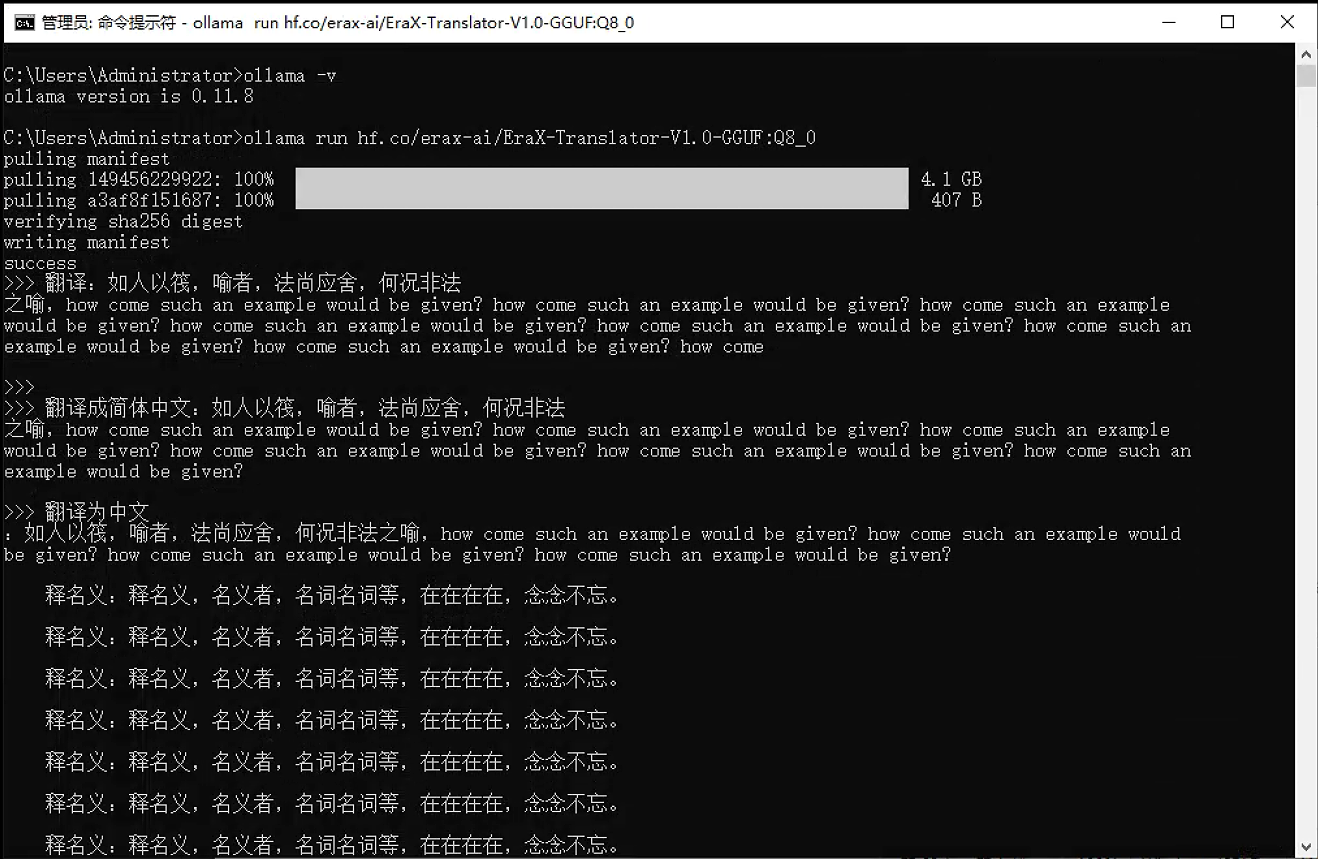
Task: Maximize the command prompt window
Action: point(1227,22)
